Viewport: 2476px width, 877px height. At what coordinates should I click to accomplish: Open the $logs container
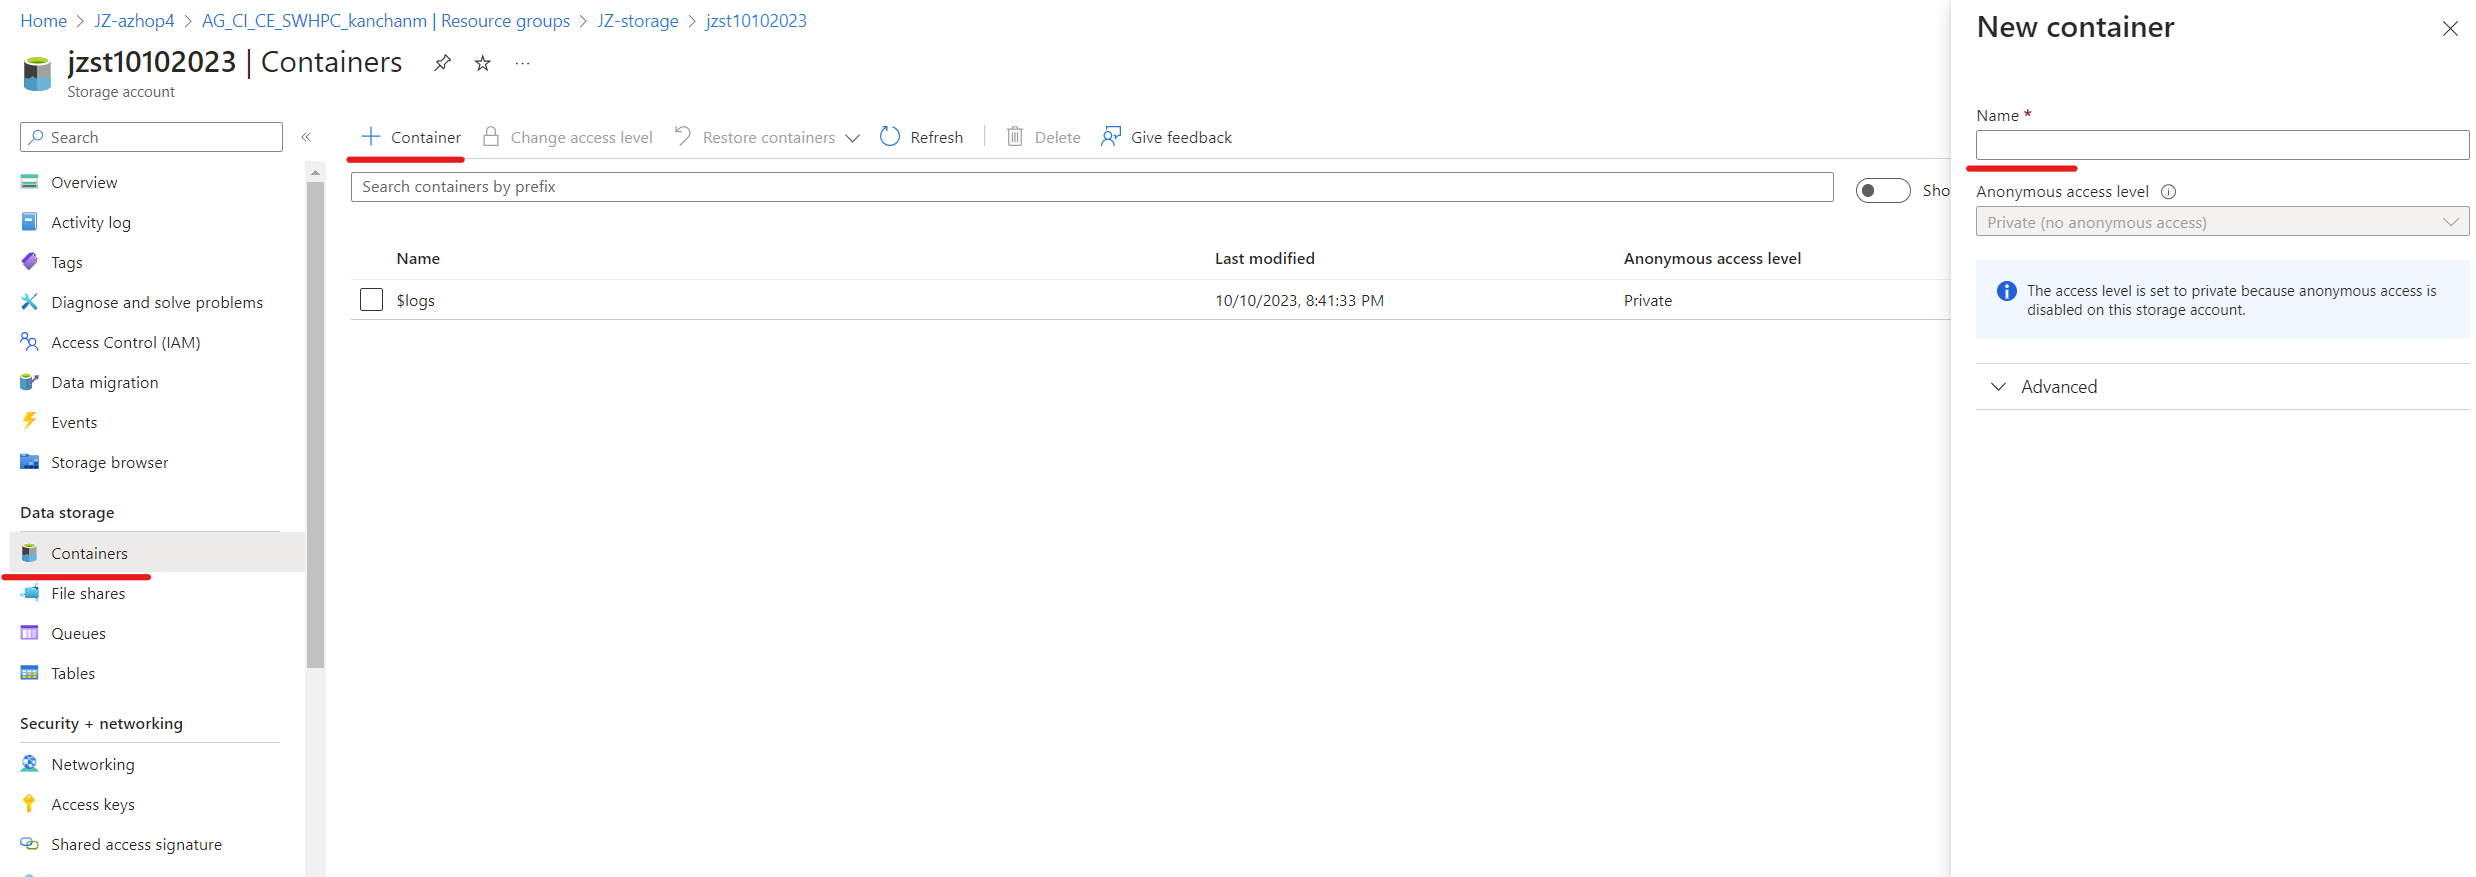click(415, 300)
